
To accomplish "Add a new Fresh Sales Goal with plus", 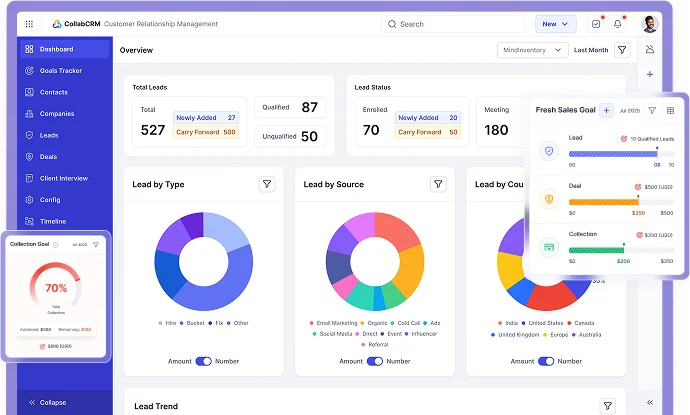I will pos(606,110).
